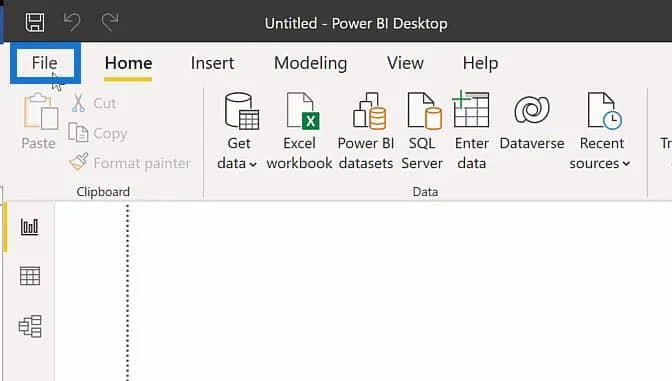This screenshot has height=381, width=672.
Task: Click the Save disk icon
Action: 35,22
